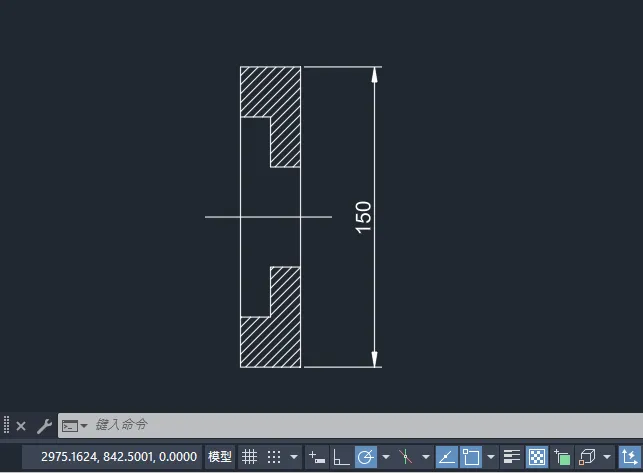This screenshot has height=473, width=643.
Task: Open snap mode settings dropdown arrow
Action: click(294, 457)
